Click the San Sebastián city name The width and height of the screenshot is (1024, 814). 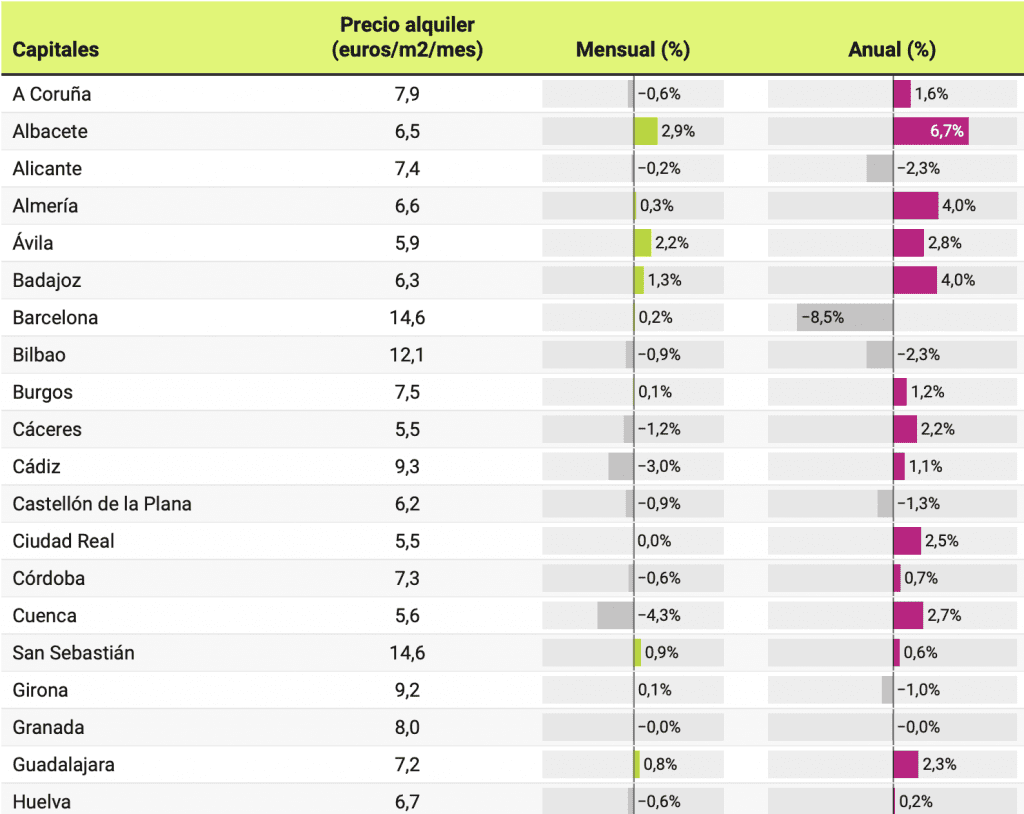(73, 653)
